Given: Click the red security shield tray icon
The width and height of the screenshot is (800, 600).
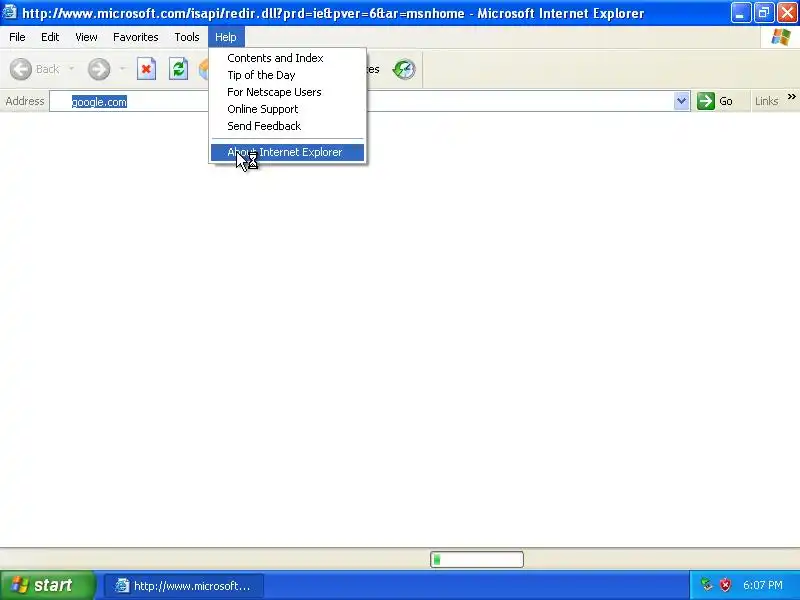Looking at the screenshot, I should tap(725, 585).
